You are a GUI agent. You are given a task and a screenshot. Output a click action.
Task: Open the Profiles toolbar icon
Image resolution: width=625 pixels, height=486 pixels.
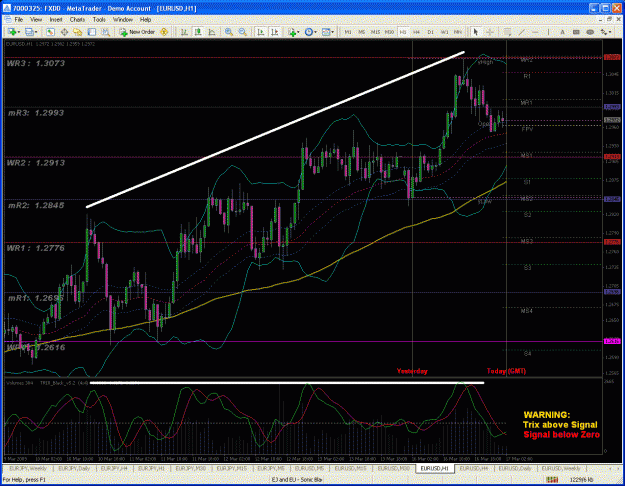point(29,32)
